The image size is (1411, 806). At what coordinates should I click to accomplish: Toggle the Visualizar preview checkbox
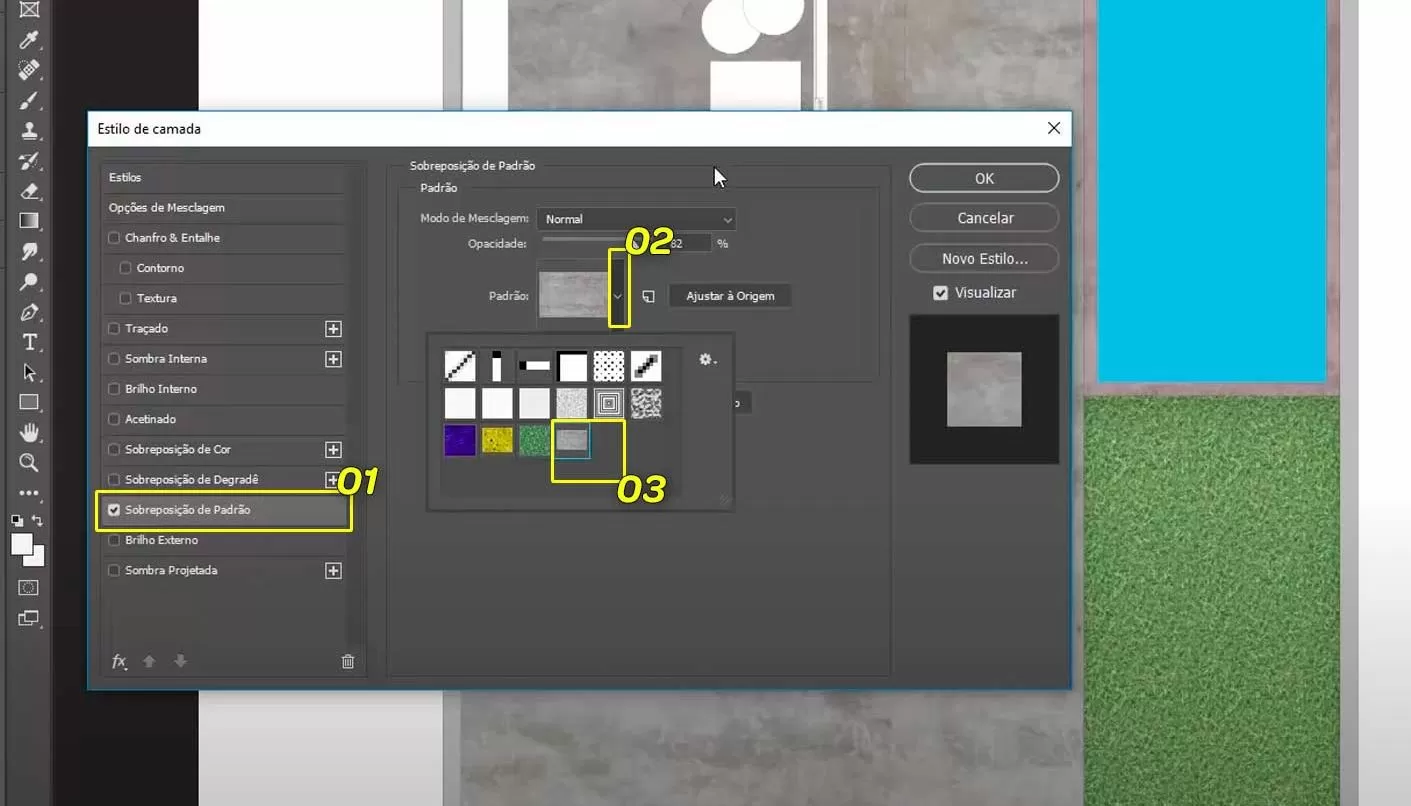pyautogui.click(x=940, y=293)
